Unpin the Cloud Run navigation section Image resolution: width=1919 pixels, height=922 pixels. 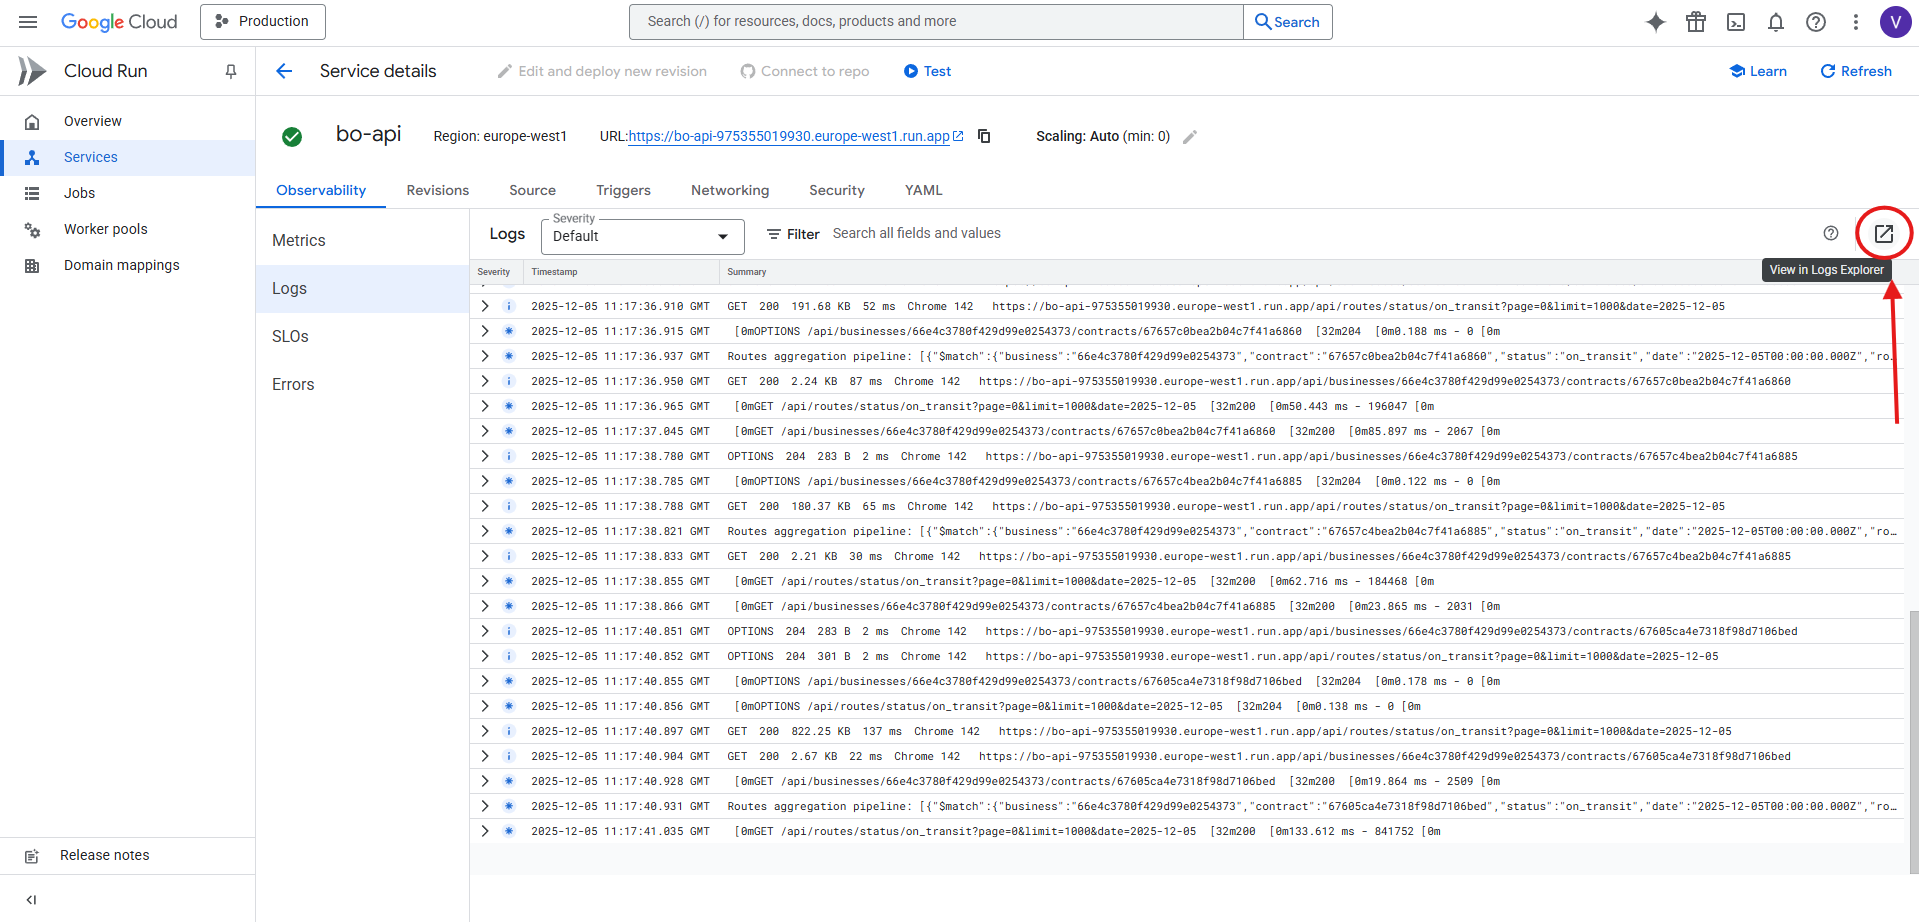pyautogui.click(x=231, y=71)
